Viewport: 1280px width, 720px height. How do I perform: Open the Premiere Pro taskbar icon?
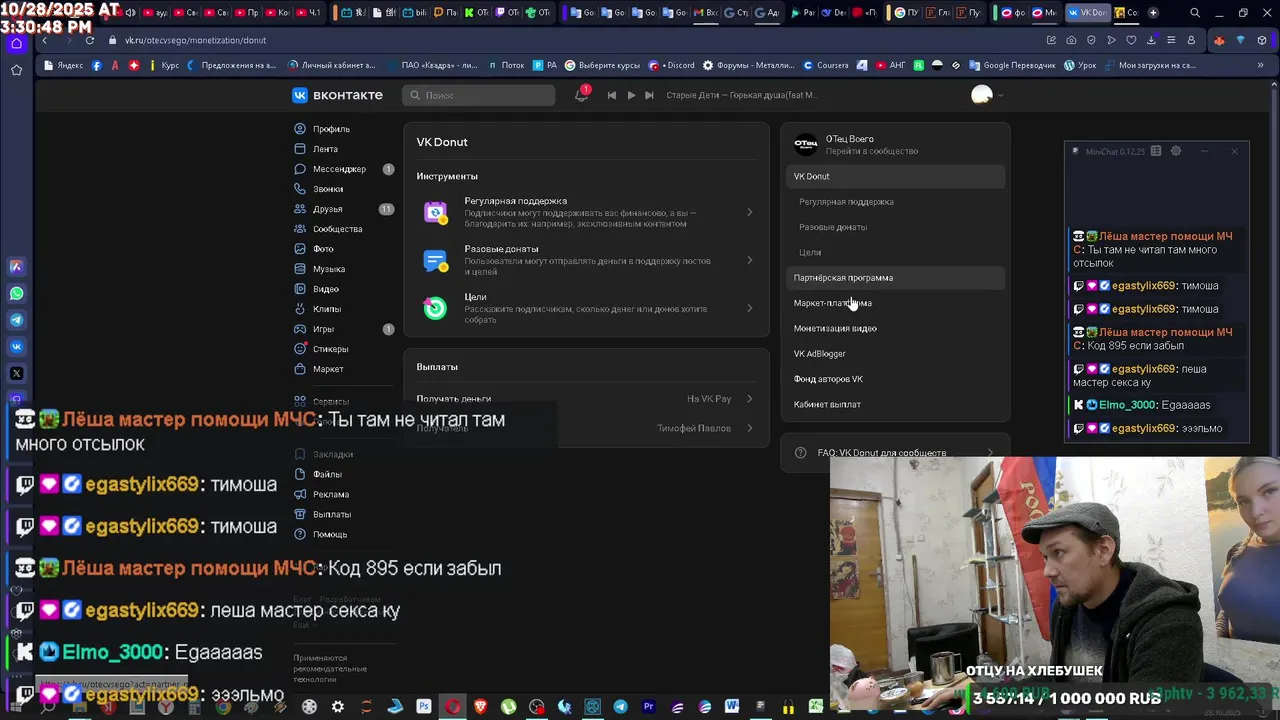[x=648, y=707]
